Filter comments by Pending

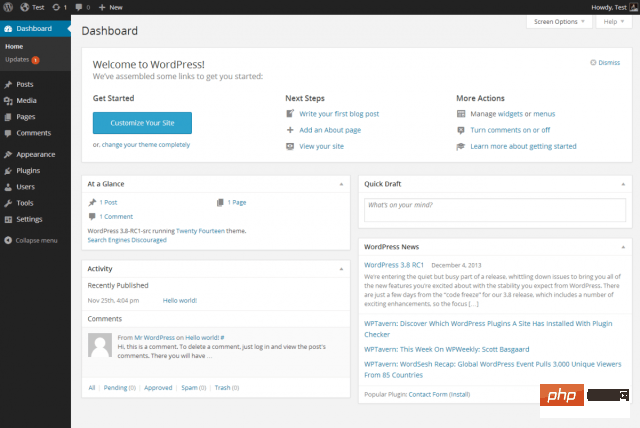116,388
